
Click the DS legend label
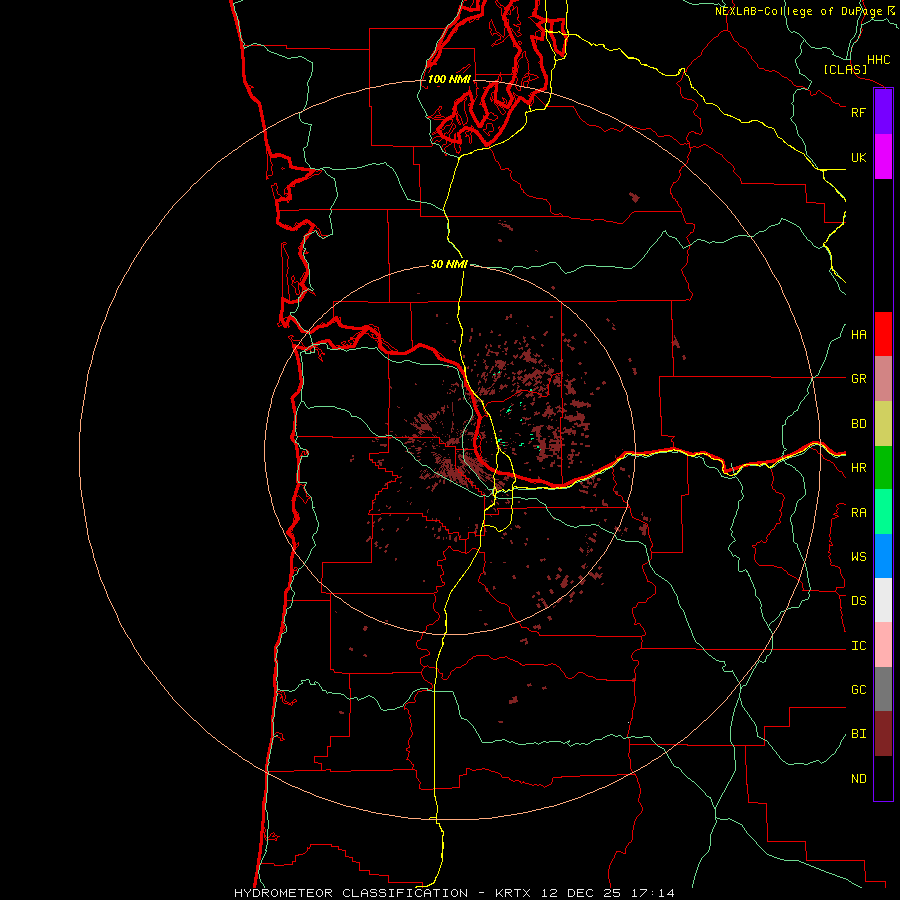(858, 601)
